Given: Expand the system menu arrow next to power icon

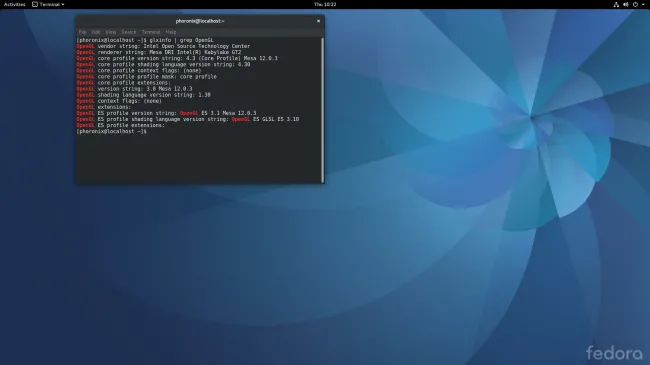Looking at the screenshot, I should coord(643,5).
